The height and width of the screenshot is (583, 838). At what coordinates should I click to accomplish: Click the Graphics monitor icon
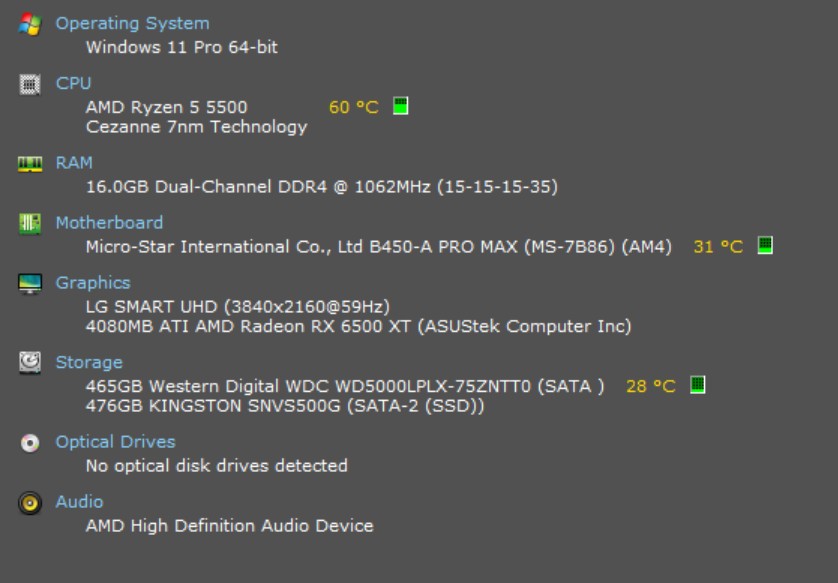[x=30, y=283]
